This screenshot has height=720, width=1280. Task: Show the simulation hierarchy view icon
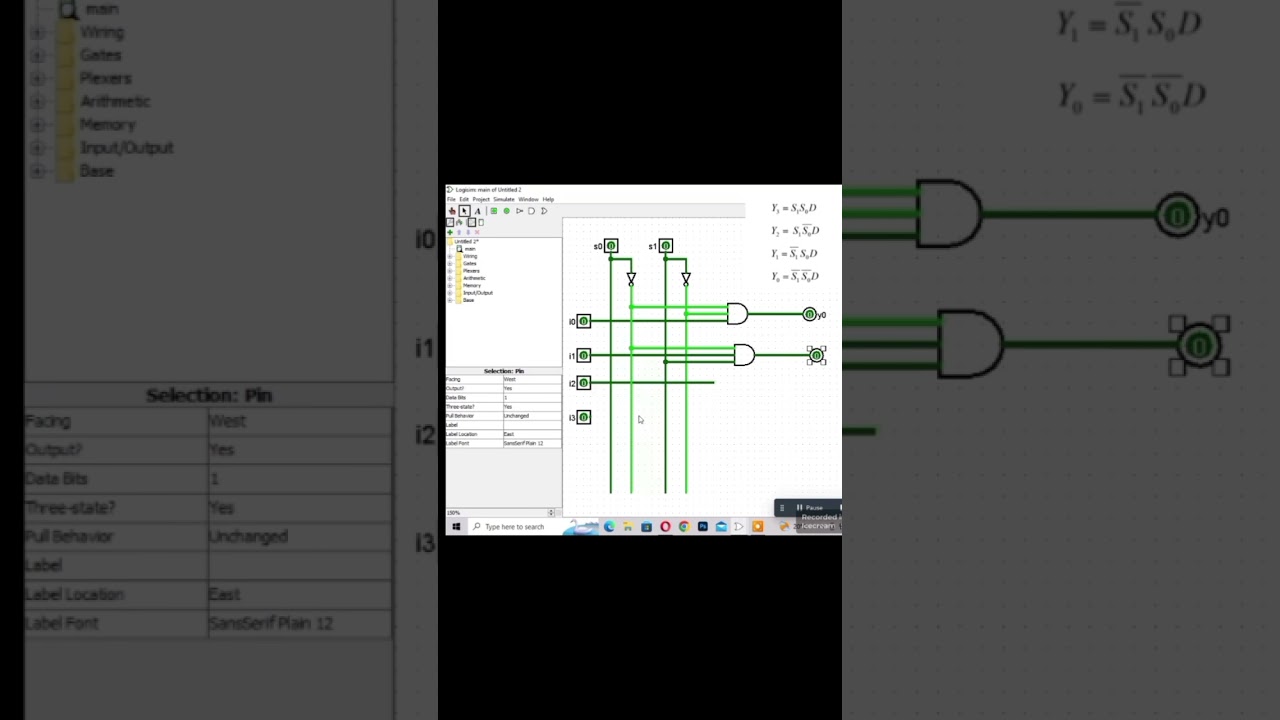coord(459,222)
